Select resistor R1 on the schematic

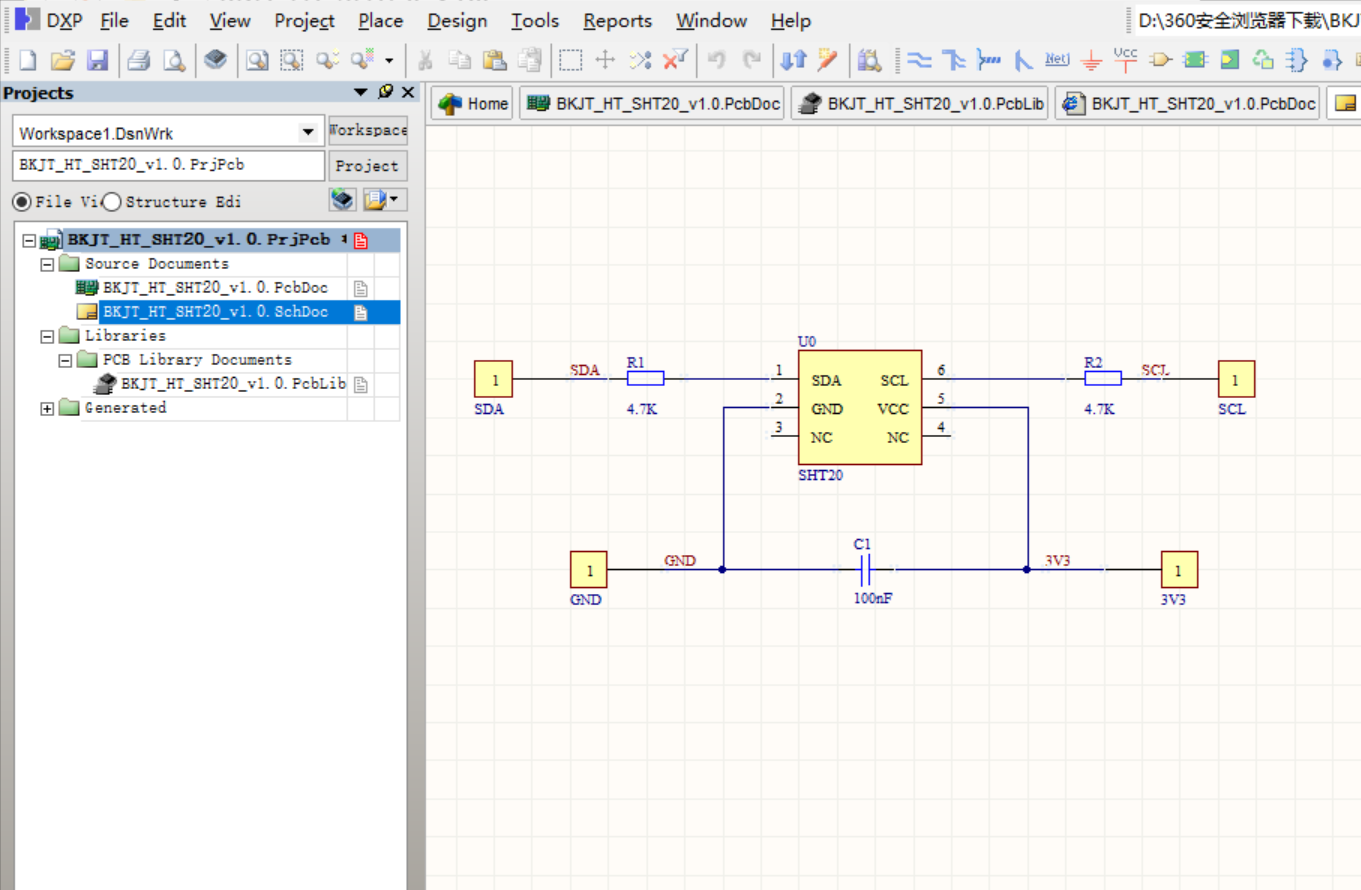pyautogui.click(x=645, y=379)
